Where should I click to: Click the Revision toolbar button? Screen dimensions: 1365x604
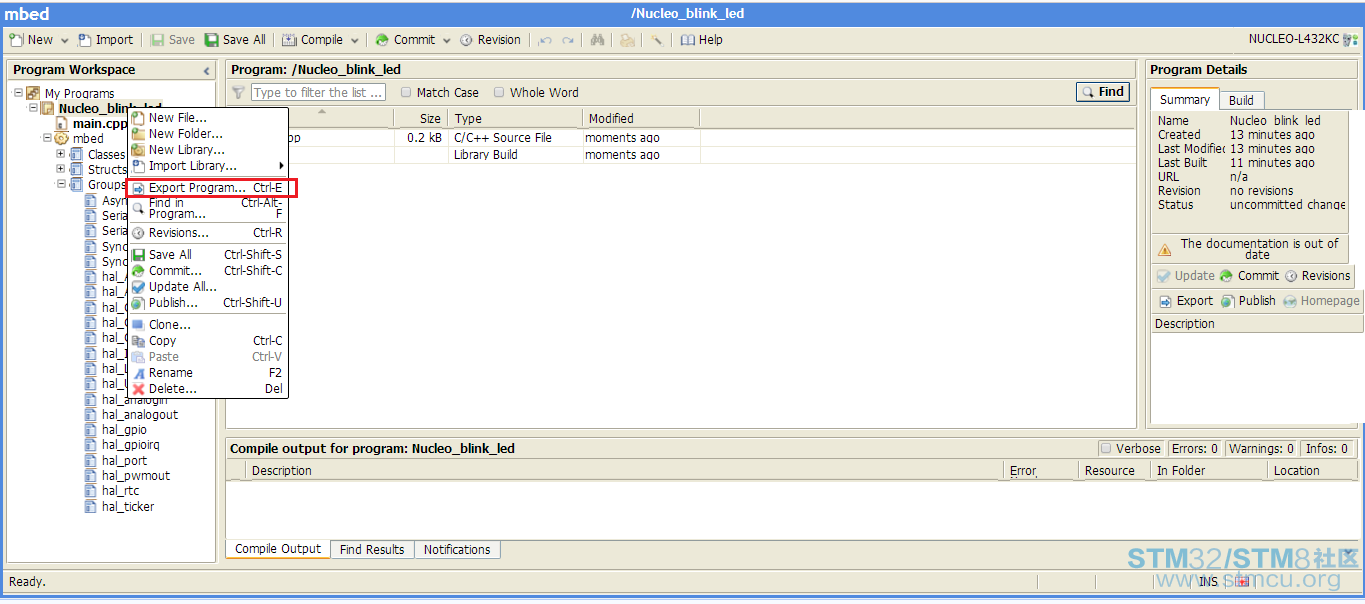click(x=490, y=40)
